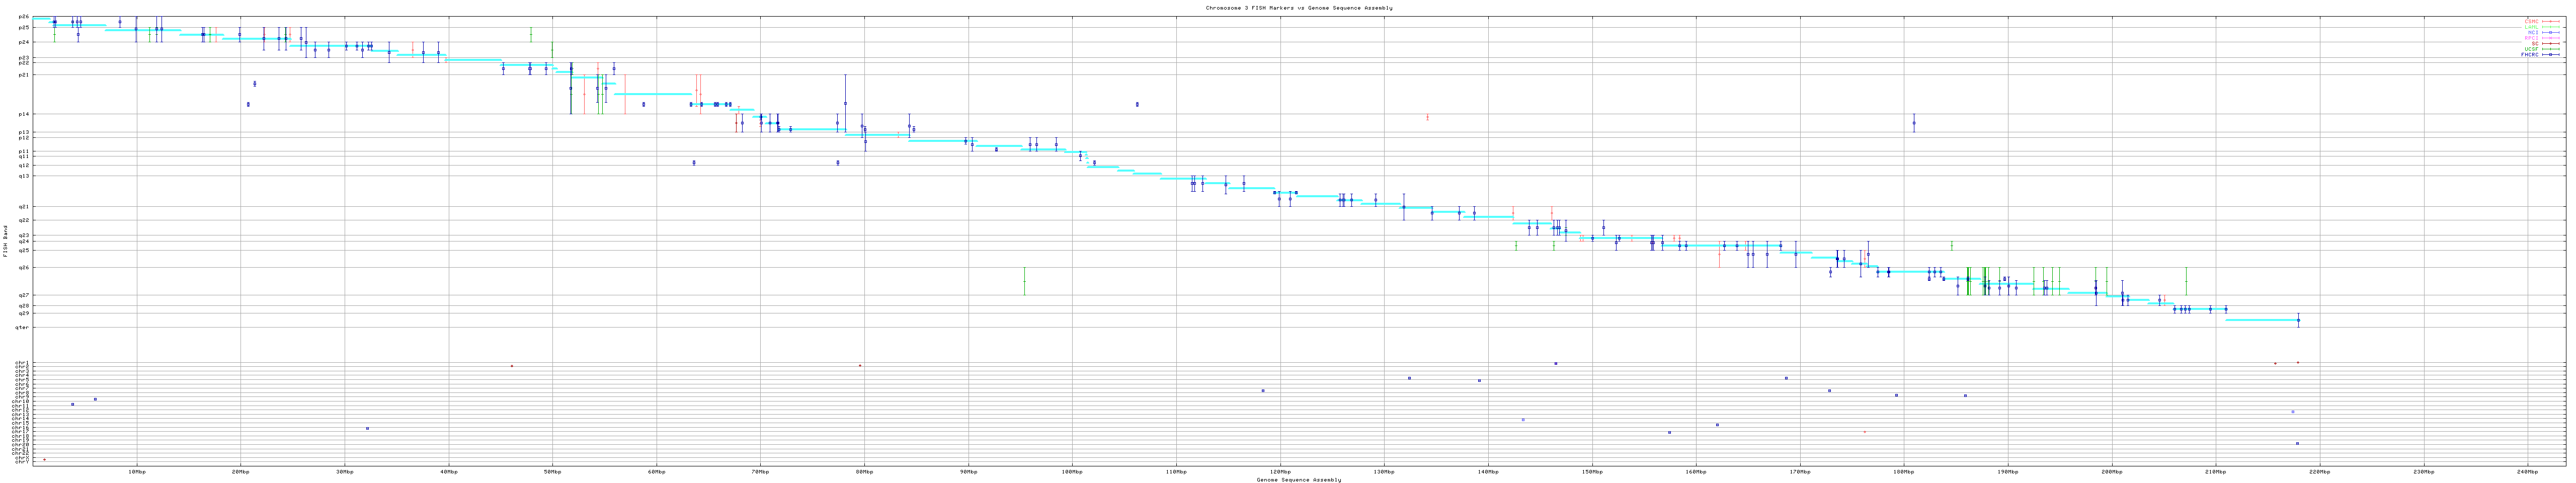Click the LANL legend marker
The width and height of the screenshot is (2576, 483).
pyautogui.click(x=2550, y=27)
